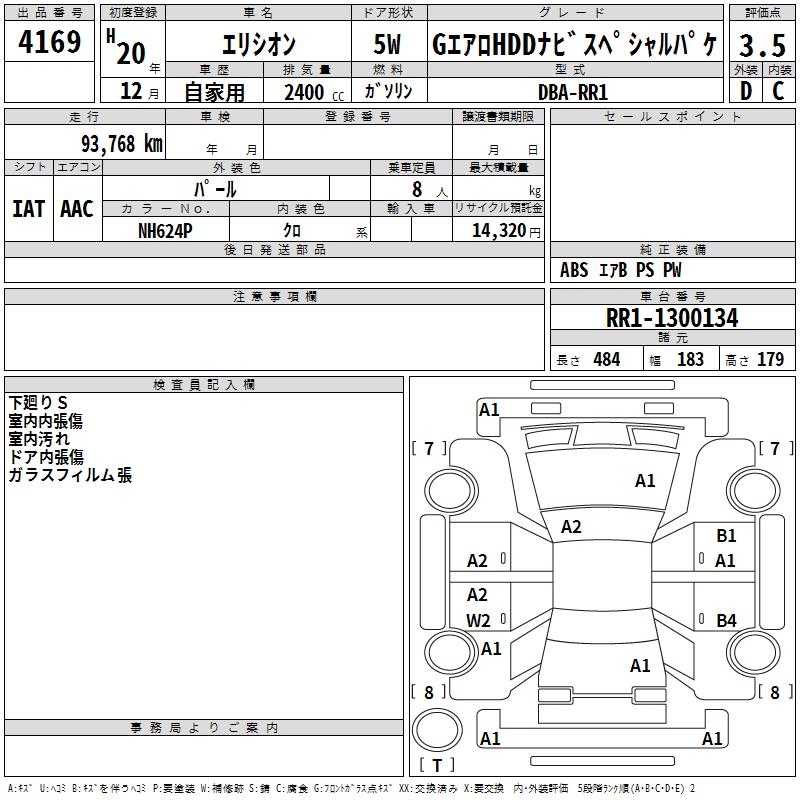Select the exterior color パール
This screenshot has width=800, height=800.
pyautogui.click(x=215, y=189)
